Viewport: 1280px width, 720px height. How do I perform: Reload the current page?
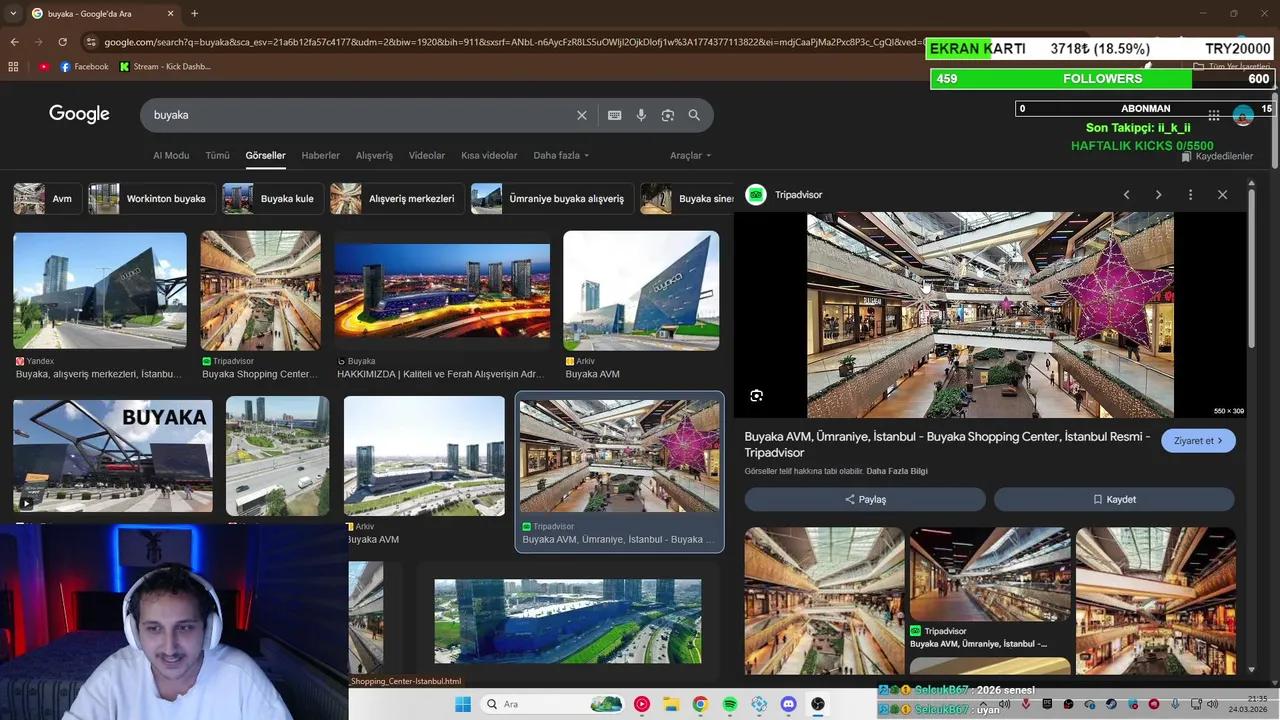tap(62, 42)
